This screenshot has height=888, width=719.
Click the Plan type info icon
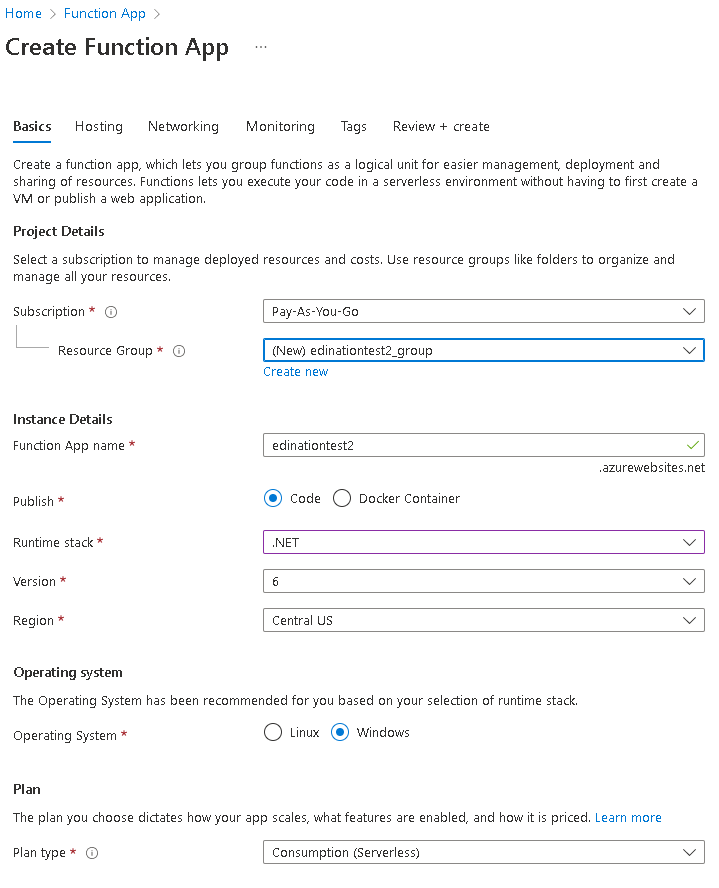click(90, 852)
